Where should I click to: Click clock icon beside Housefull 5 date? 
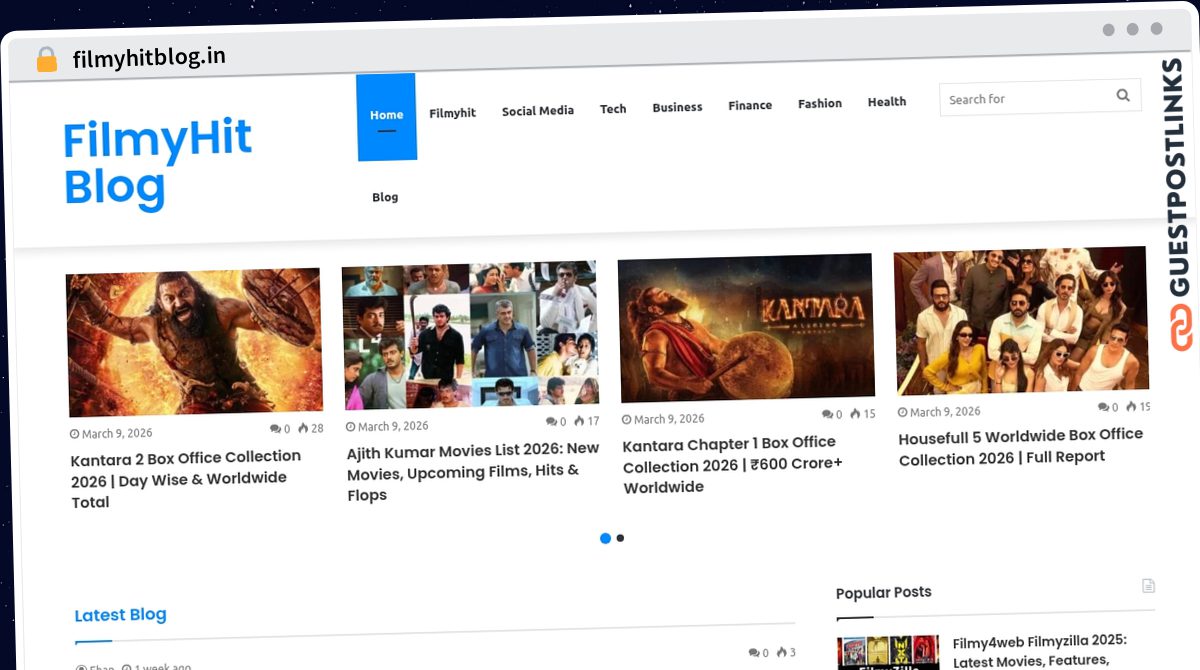(x=902, y=412)
